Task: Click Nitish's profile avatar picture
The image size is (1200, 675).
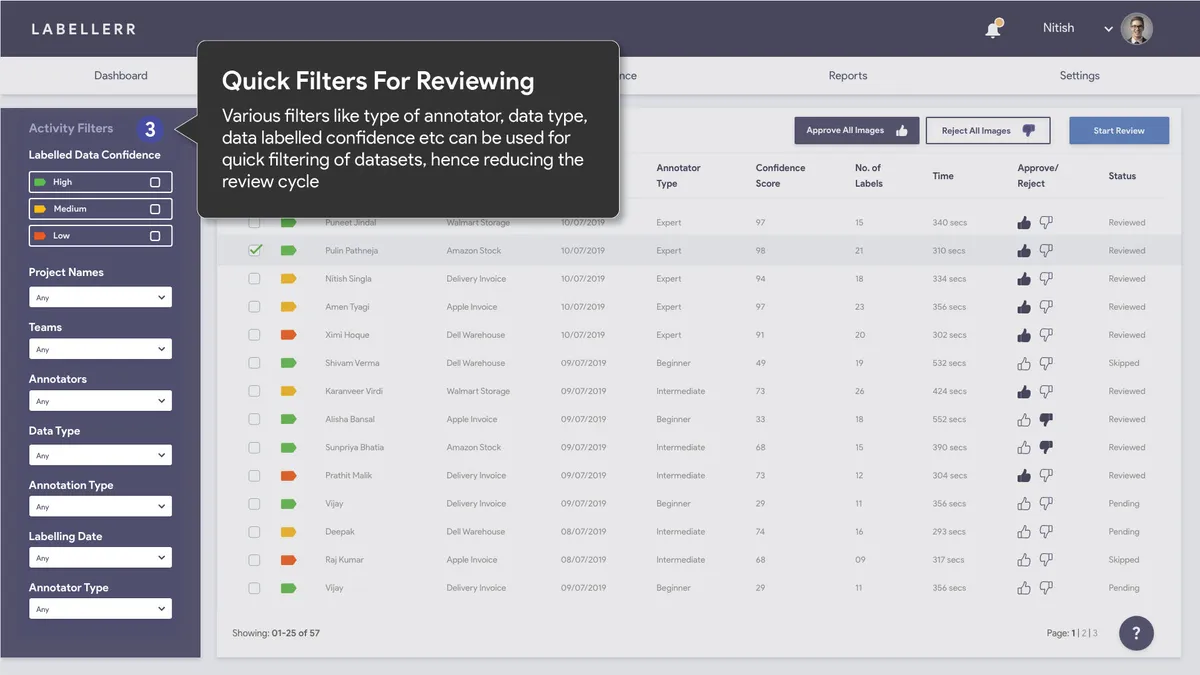Action: pos(1137,29)
